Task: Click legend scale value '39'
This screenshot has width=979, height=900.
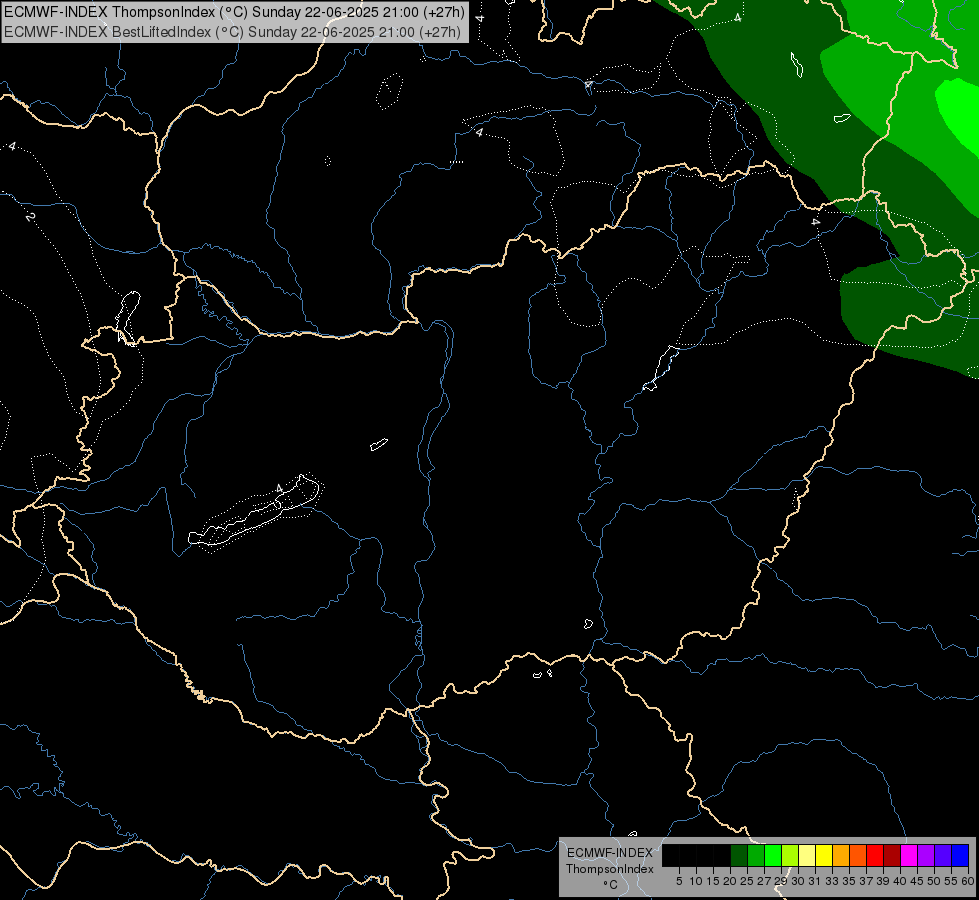Action: [883, 881]
